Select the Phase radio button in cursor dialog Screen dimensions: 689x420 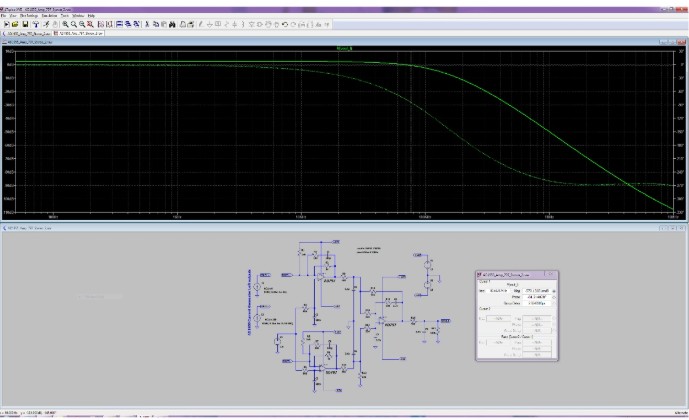pyautogui.click(x=554, y=297)
